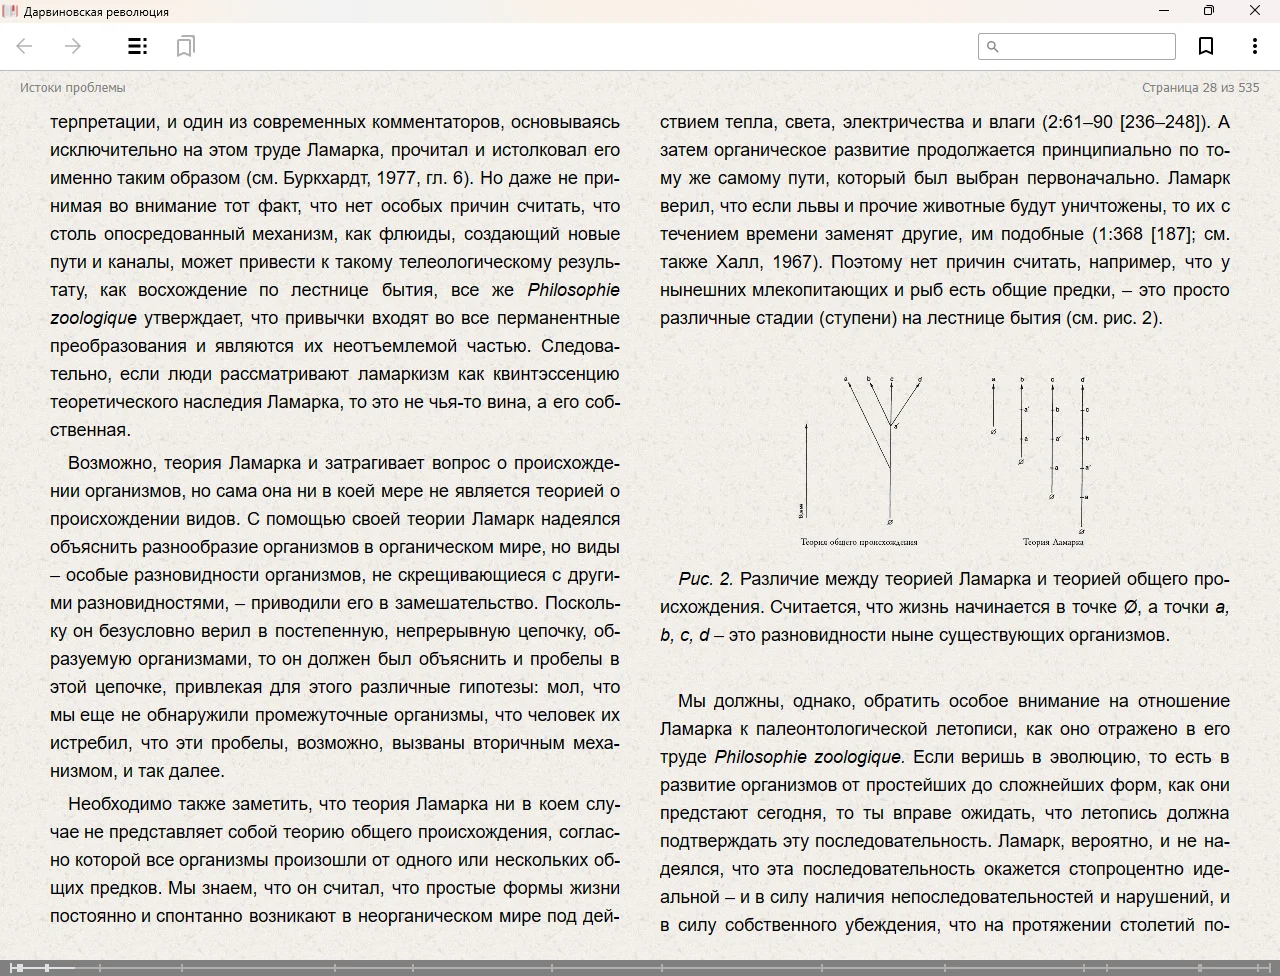Open the table of contents
This screenshot has height=976, width=1280.
138,46
